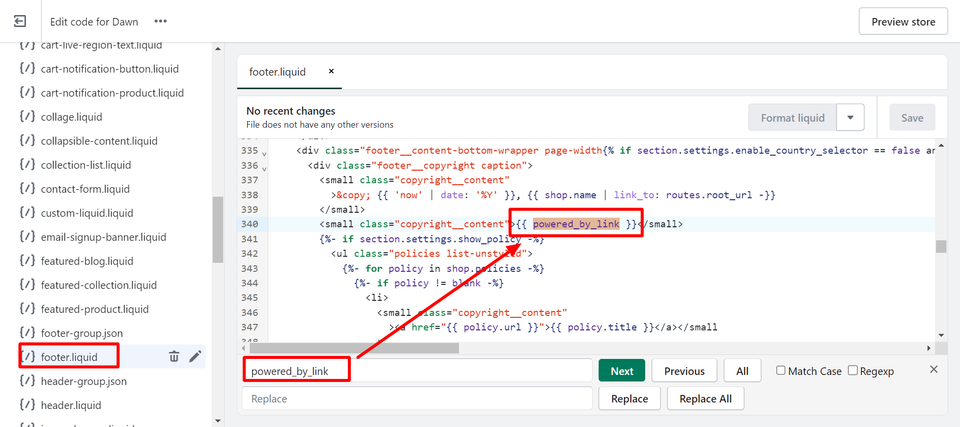Open custom-liquid.liquid file

[x=87, y=213]
